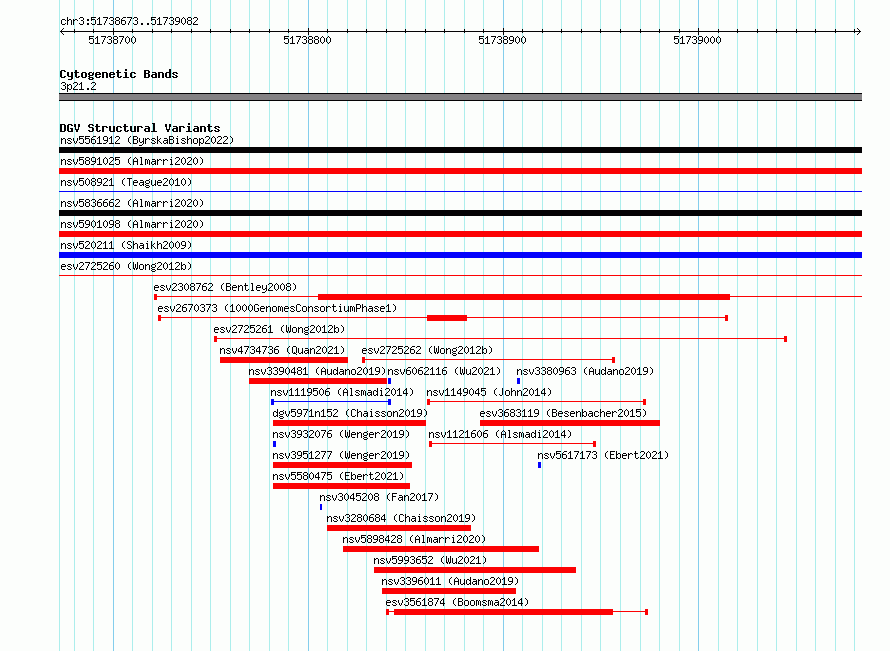890x651 pixels.
Task: Click ruler position 51738800
Action: pos(307,40)
